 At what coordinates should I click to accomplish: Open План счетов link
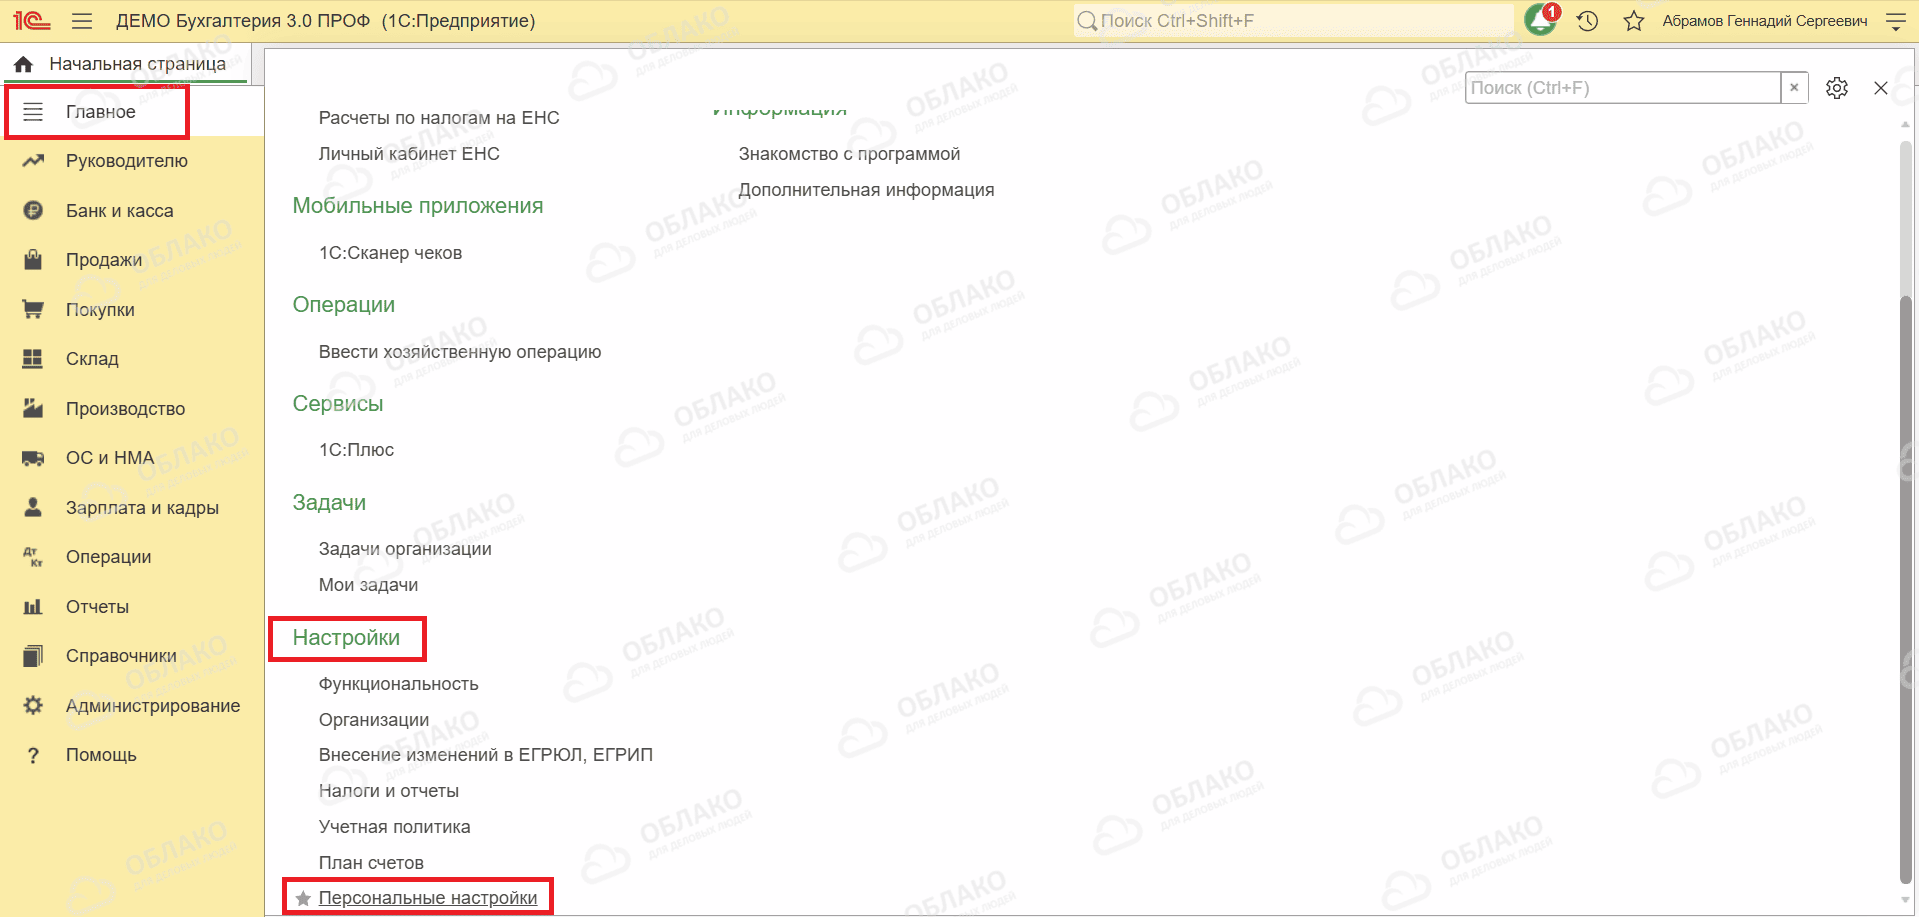tap(371, 863)
